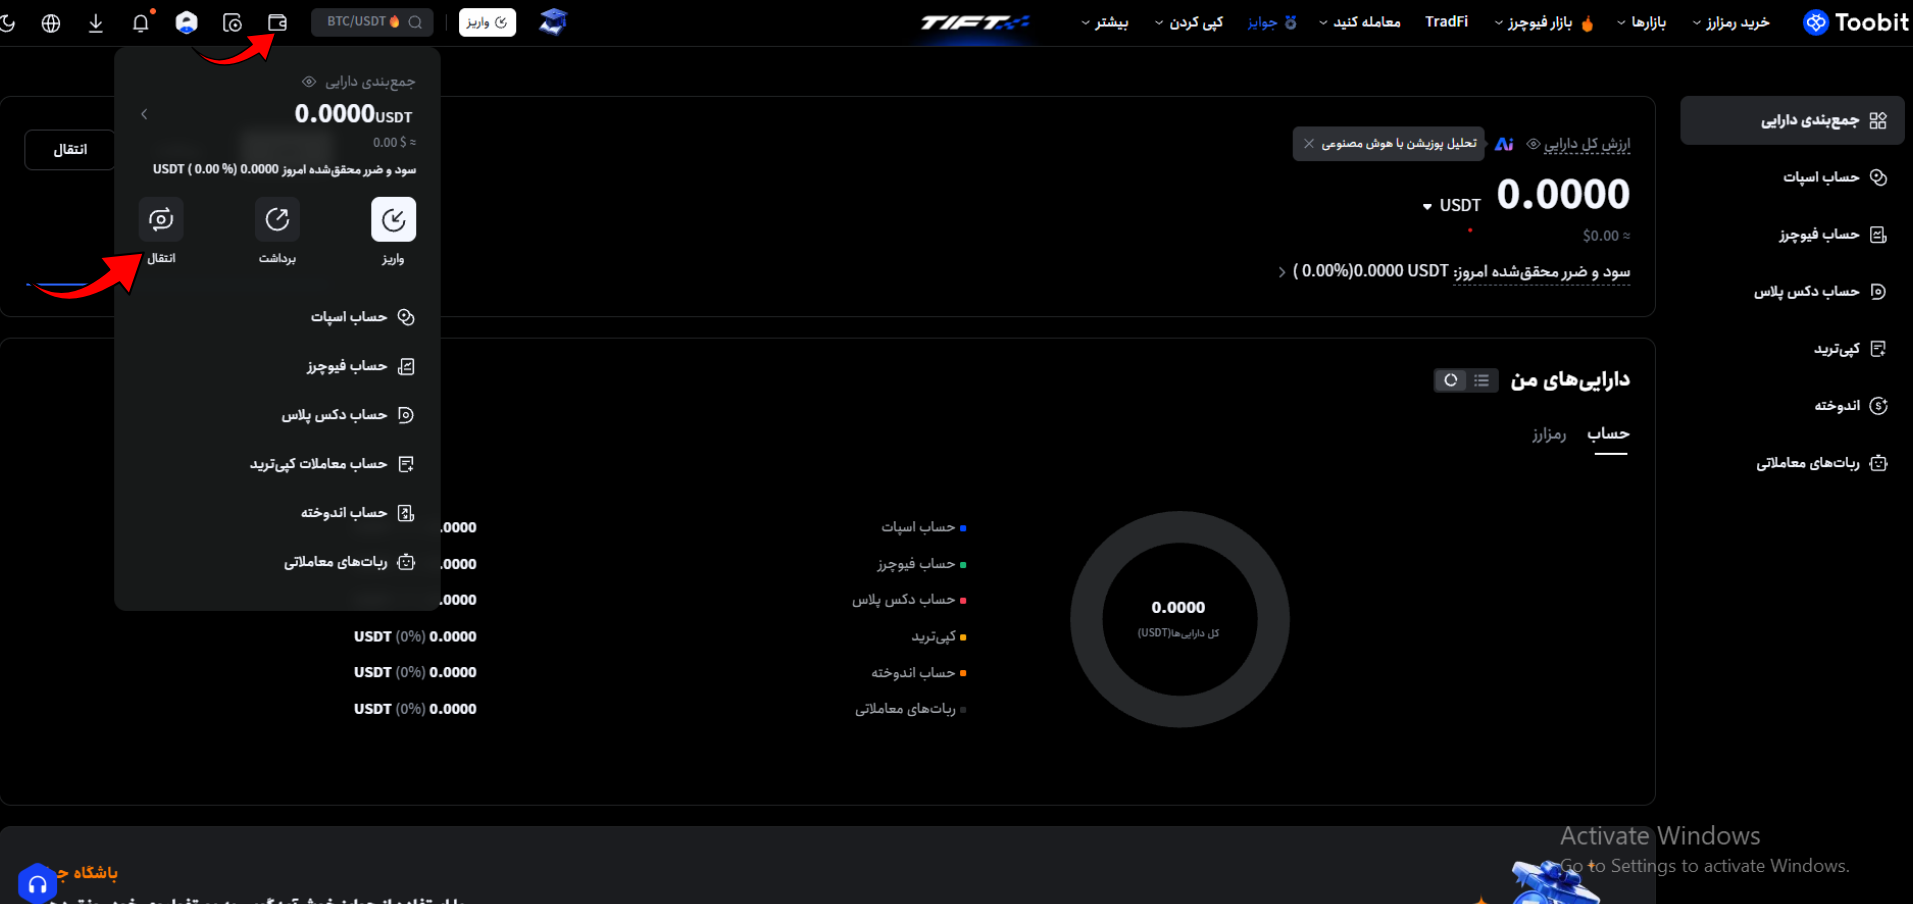Click the انتقال transfer icon in wallet popup
Image resolution: width=1913 pixels, height=904 pixels.
pyautogui.click(x=161, y=219)
